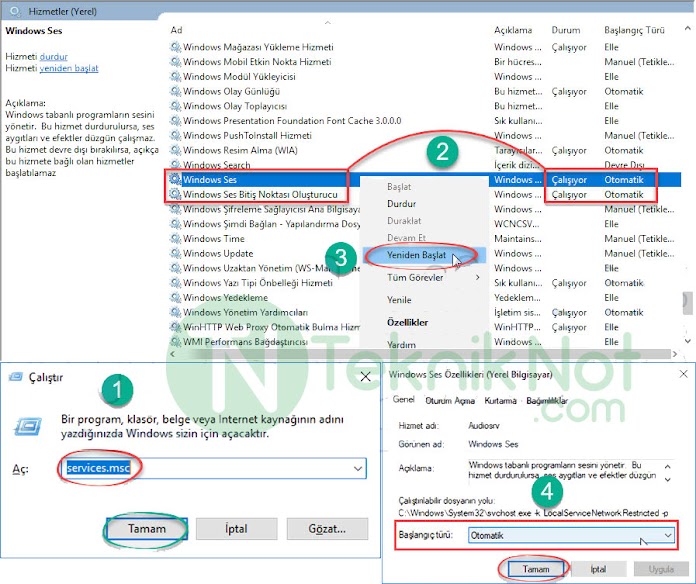This screenshot has width=696, height=584.
Task: Click the gear icon for Windows Olay Günlüğü
Action: pos(176,91)
